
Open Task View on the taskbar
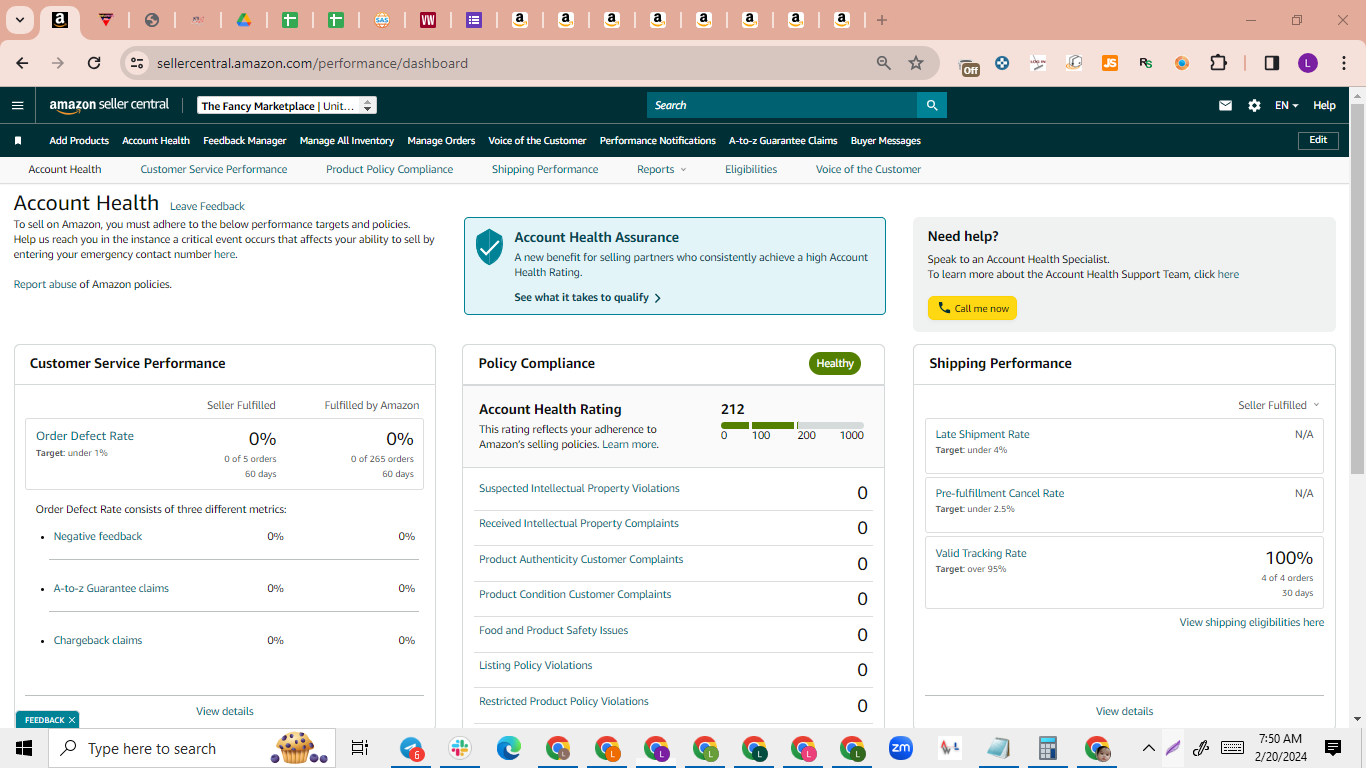point(360,748)
